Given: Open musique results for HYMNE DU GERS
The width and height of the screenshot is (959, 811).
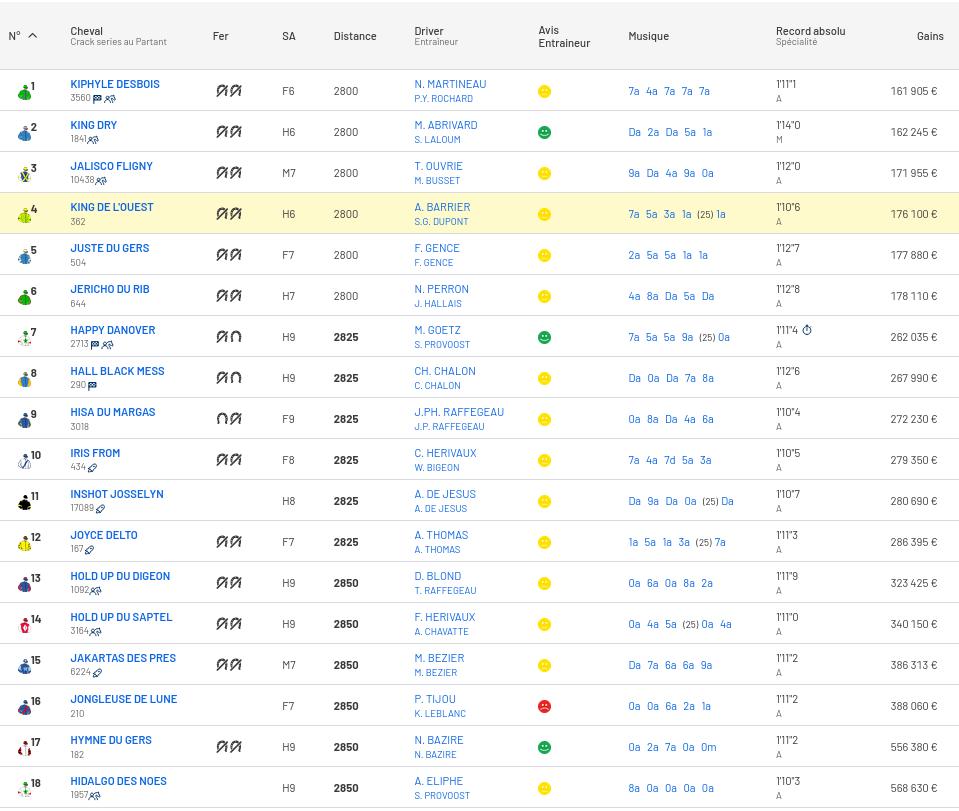Looking at the screenshot, I should [x=672, y=747].
